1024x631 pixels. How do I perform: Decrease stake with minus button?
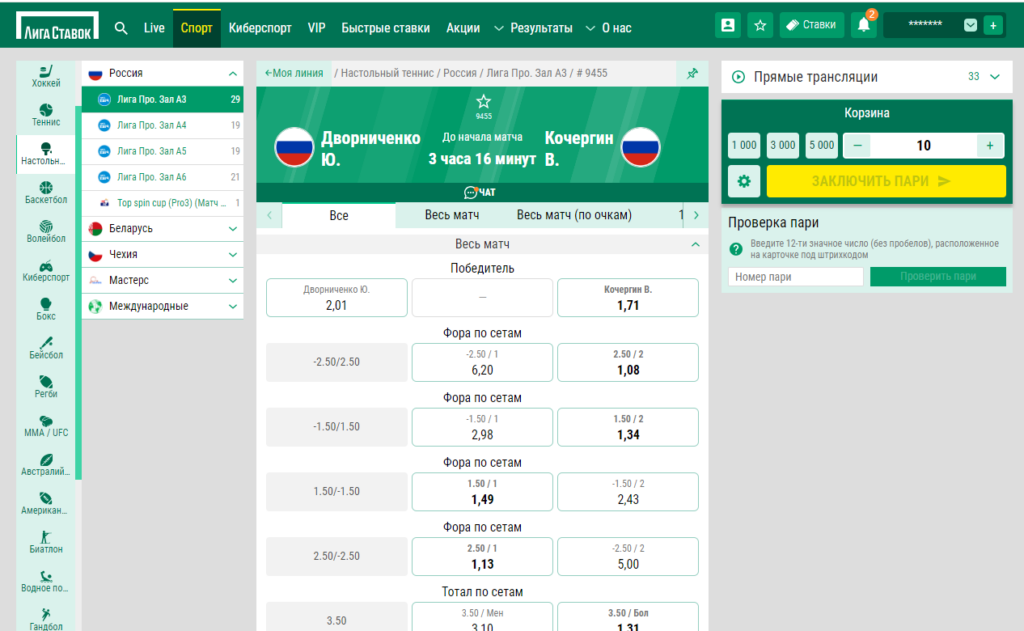[x=857, y=146]
